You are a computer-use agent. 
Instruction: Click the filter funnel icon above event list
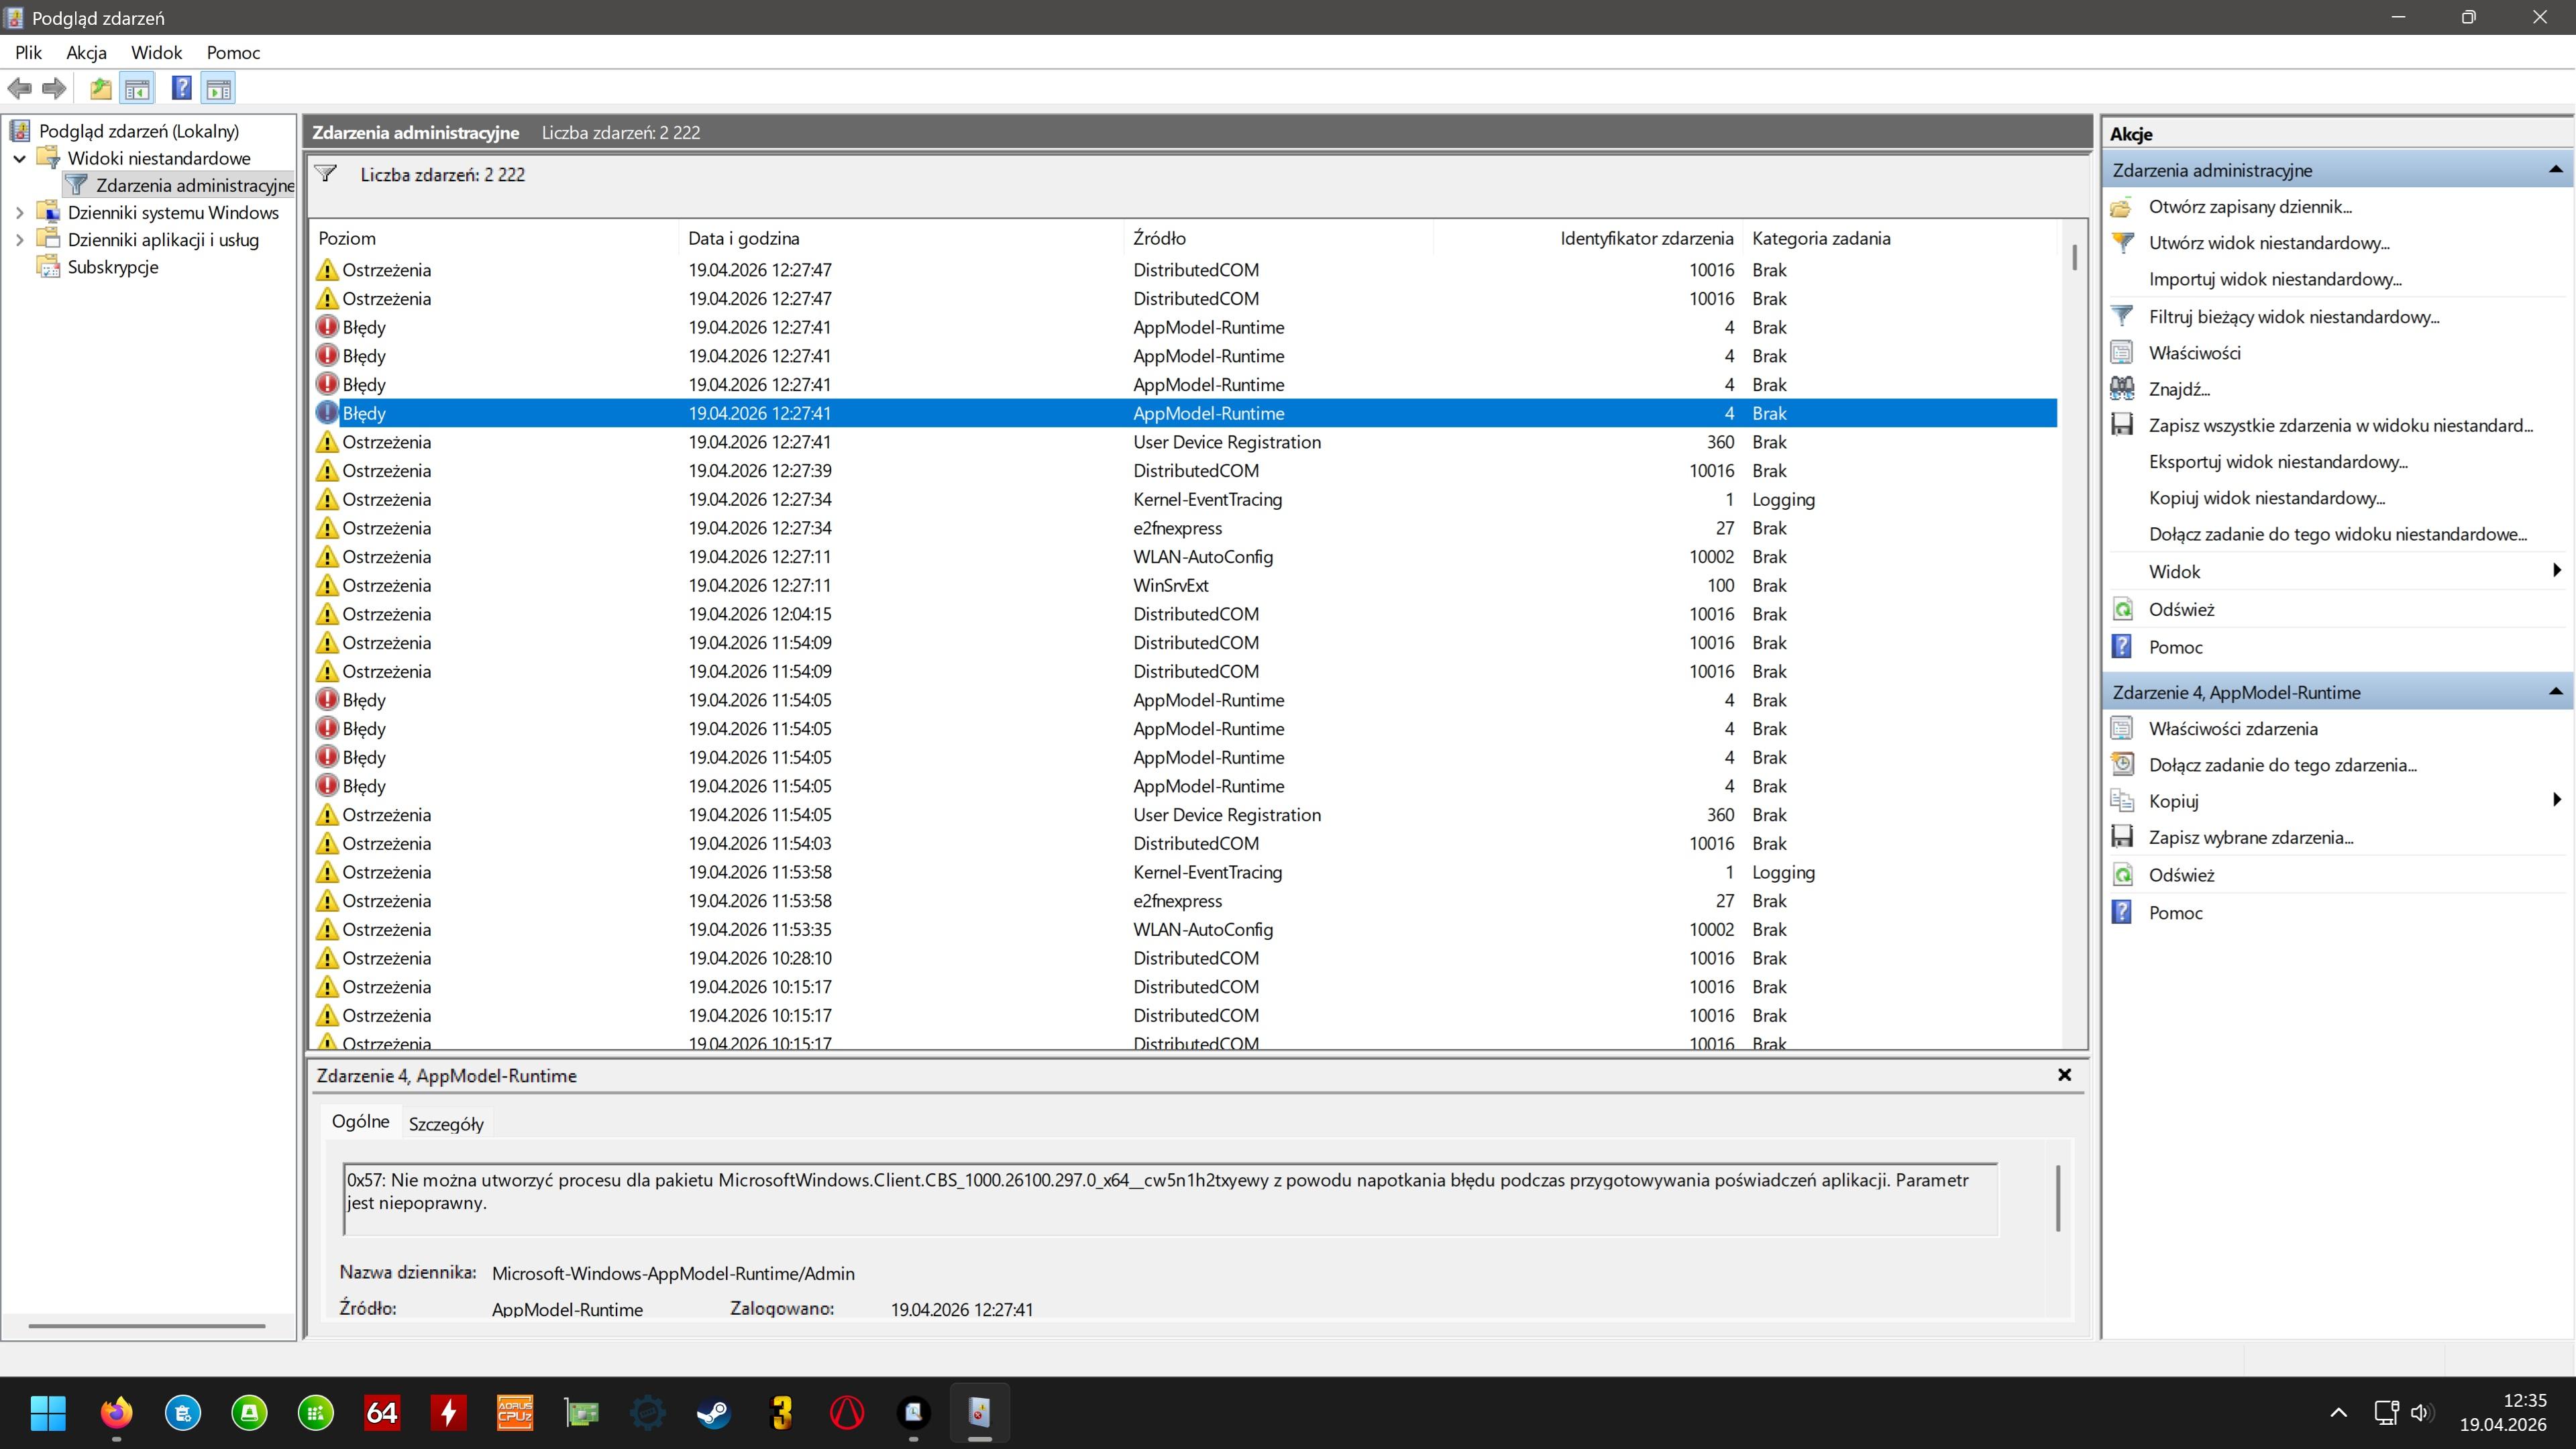coord(326,174)
